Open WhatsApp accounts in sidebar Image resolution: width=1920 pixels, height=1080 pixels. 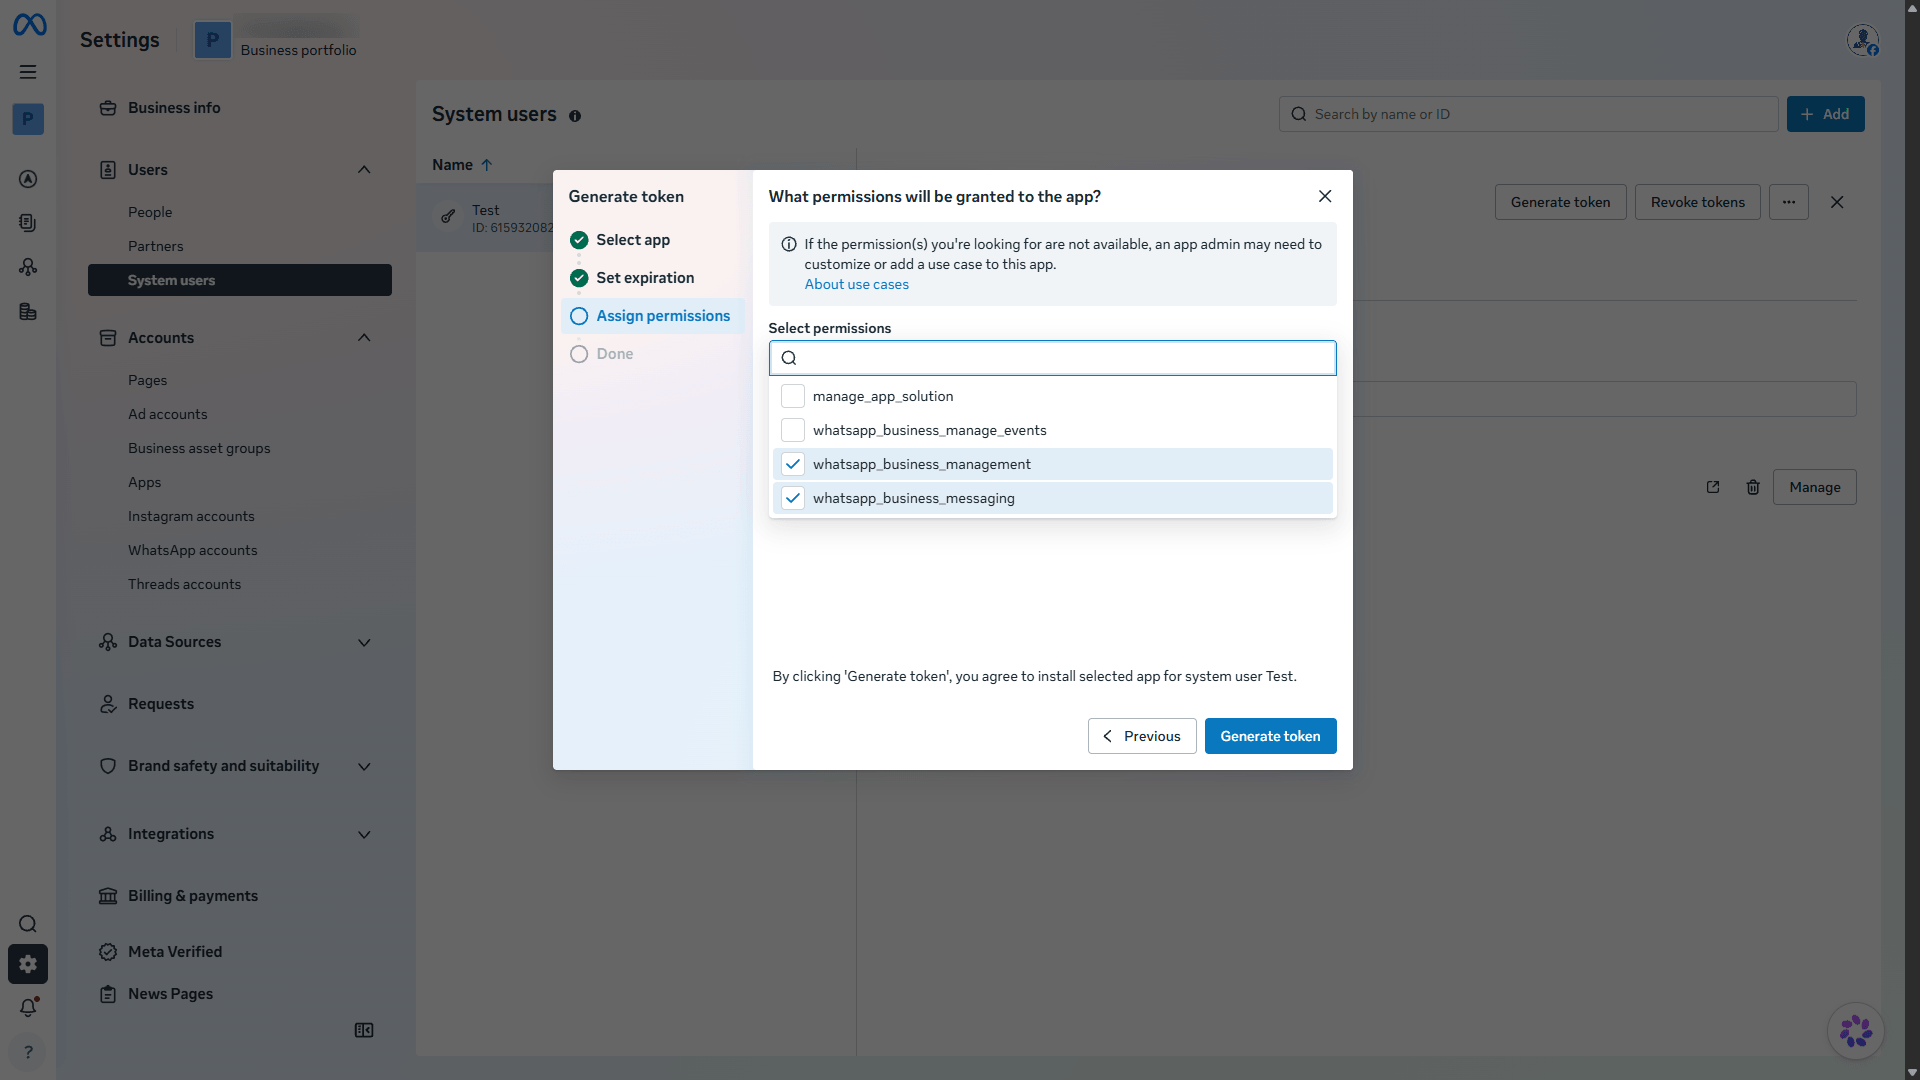(192, 550)
